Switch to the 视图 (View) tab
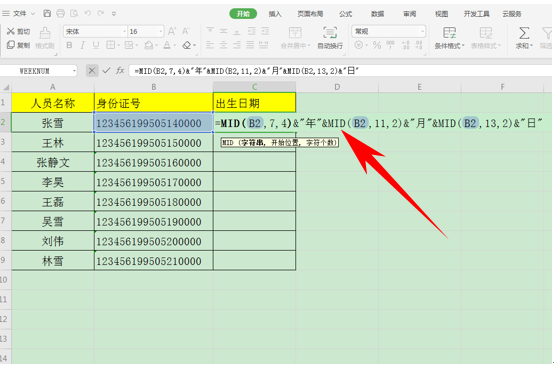554x366 pixels. [x=441, y=14]
